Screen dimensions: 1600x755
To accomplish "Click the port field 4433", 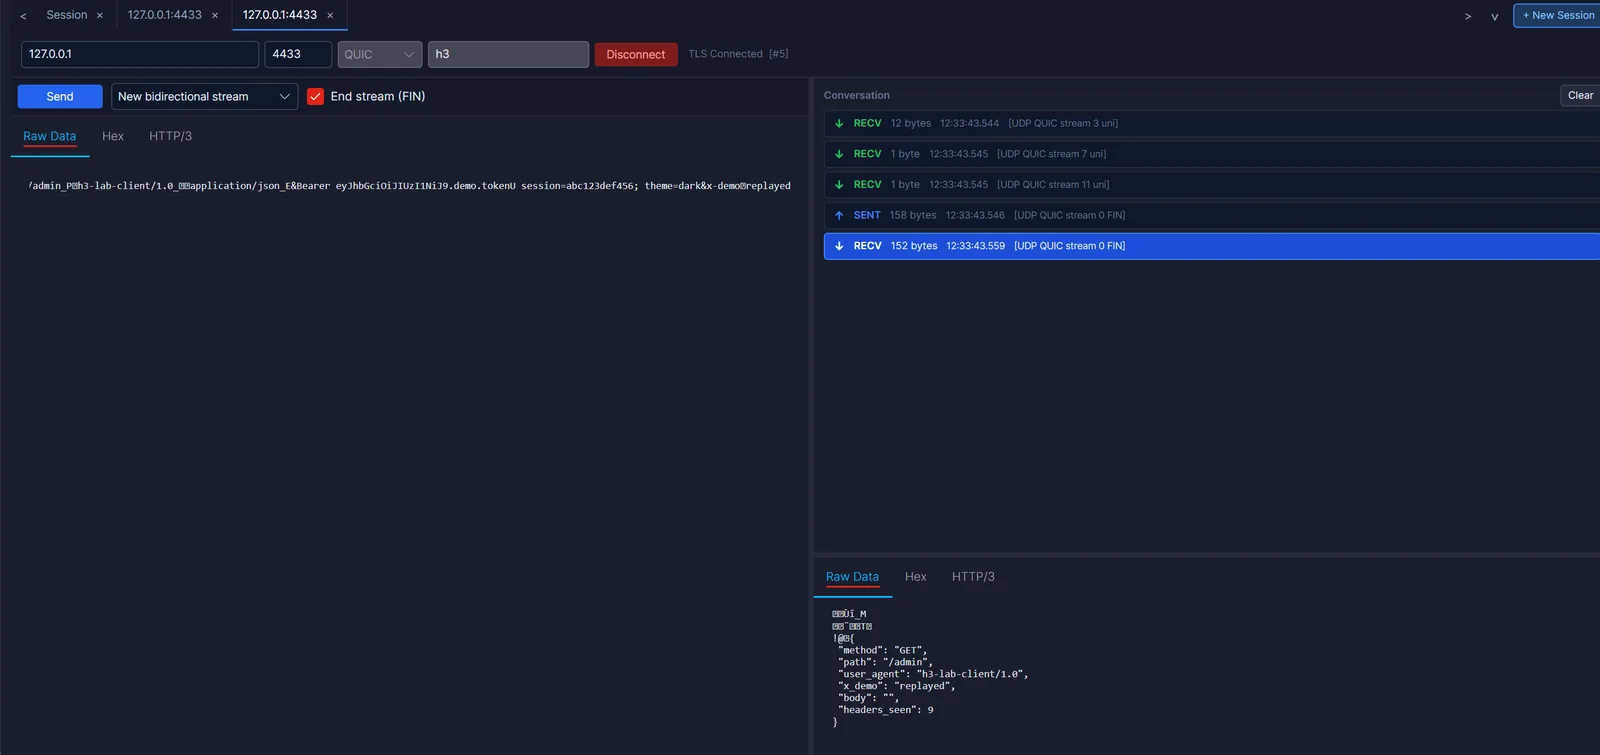I will 298,54.
